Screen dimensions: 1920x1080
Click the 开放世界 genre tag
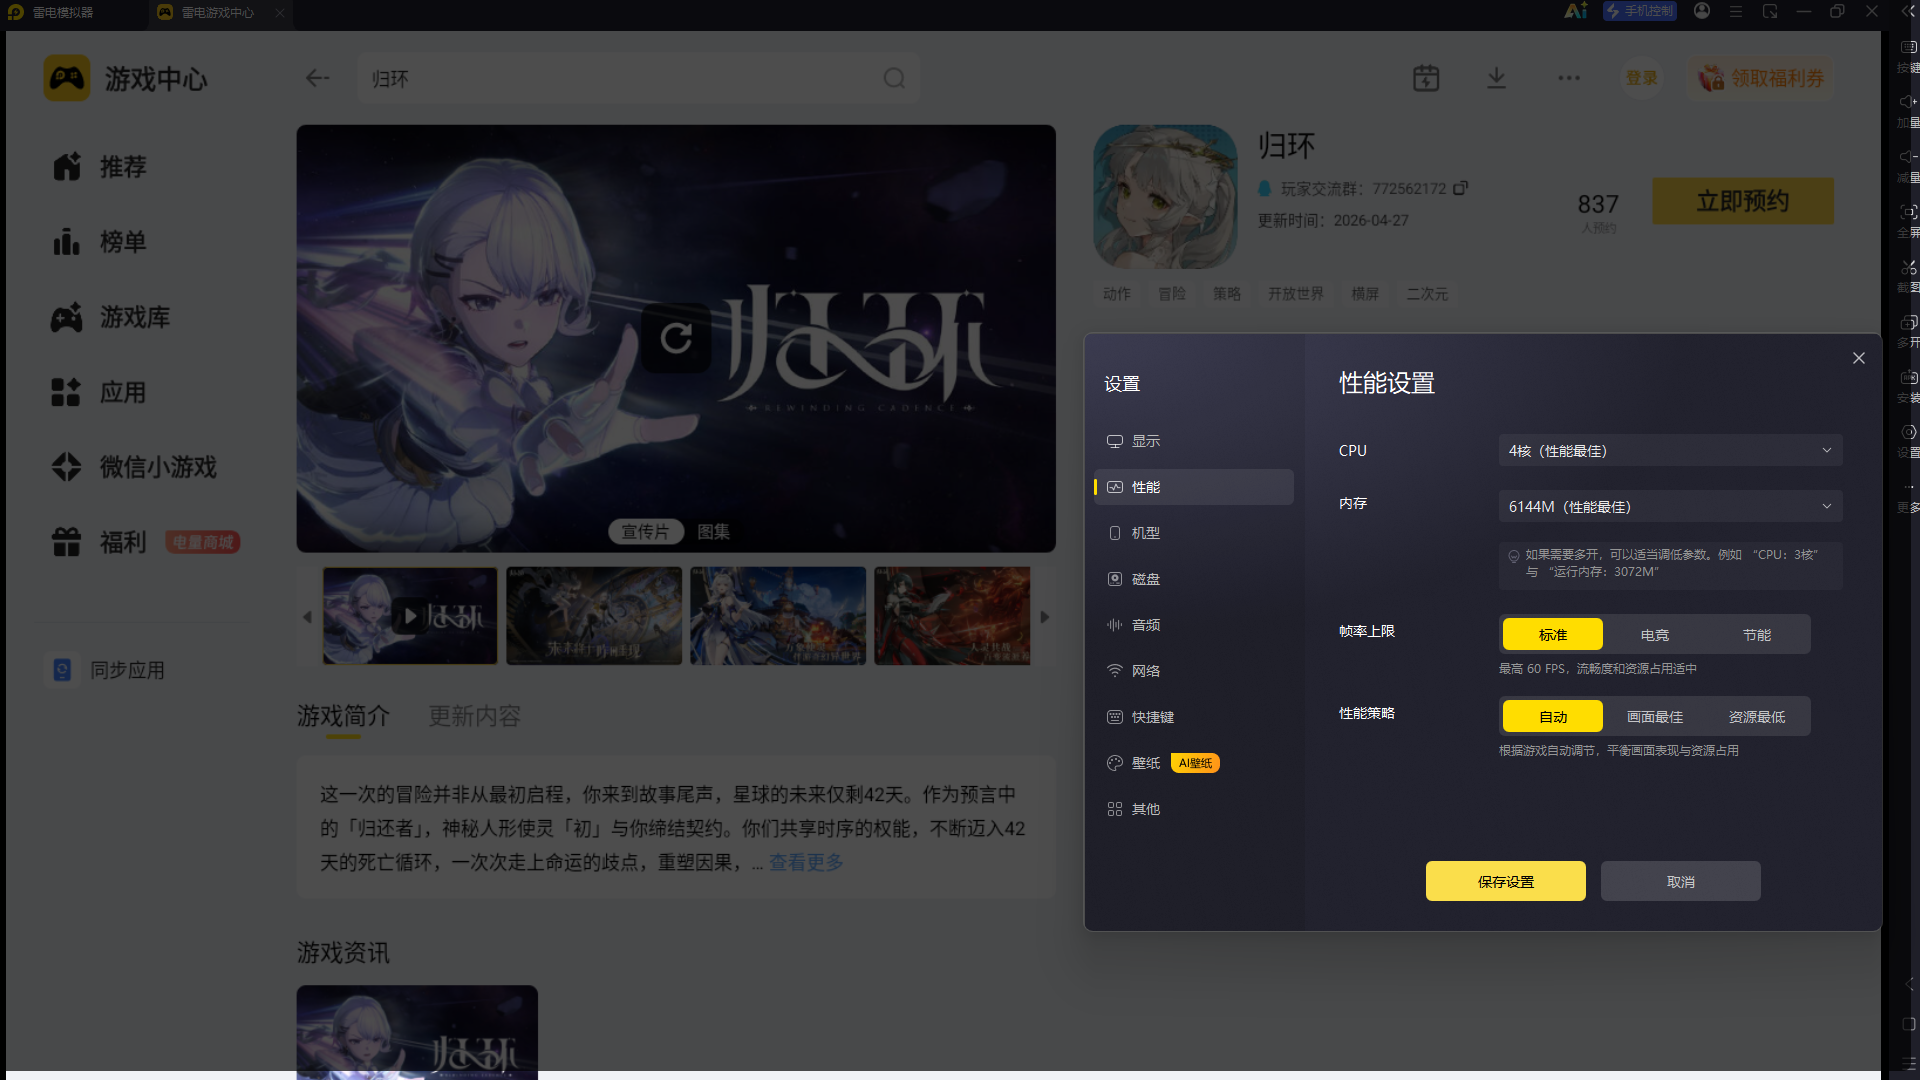click(x=1296, y=294)
